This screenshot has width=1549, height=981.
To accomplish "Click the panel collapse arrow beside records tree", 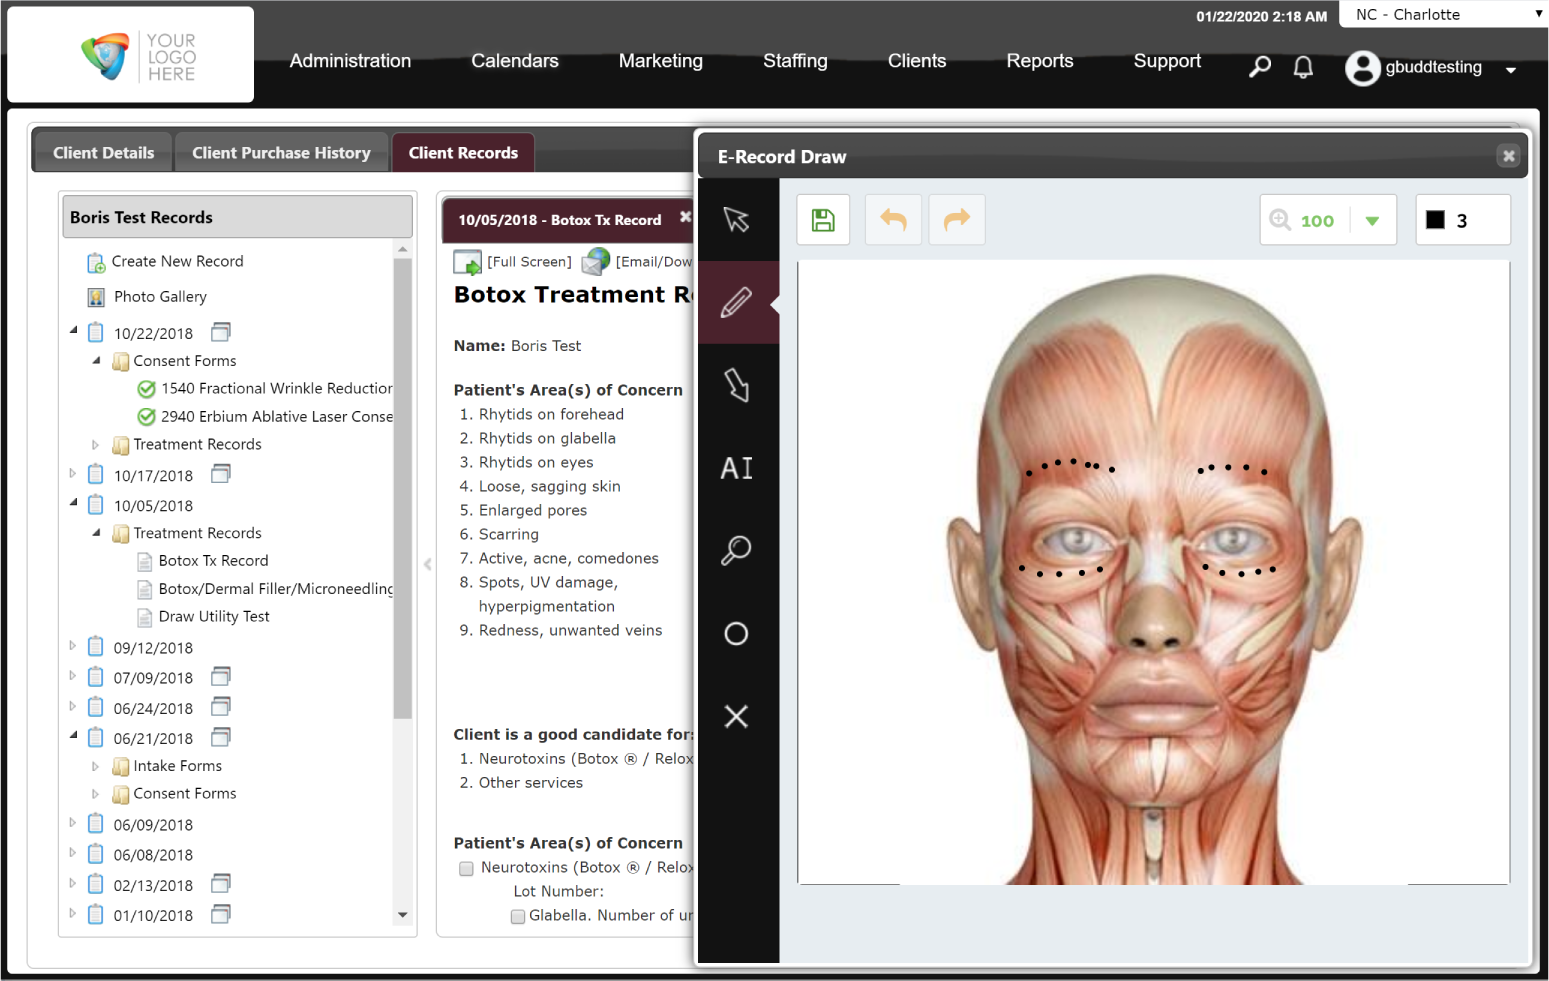I will pyautogui.click(x=428, y=564).
